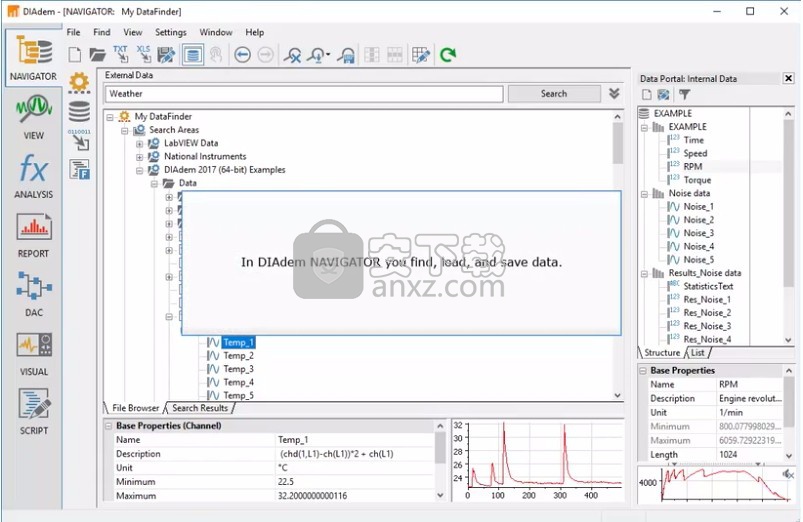803x522 pixels.
Task: Select Noise_3 in Data Portal
Action: 699,233
